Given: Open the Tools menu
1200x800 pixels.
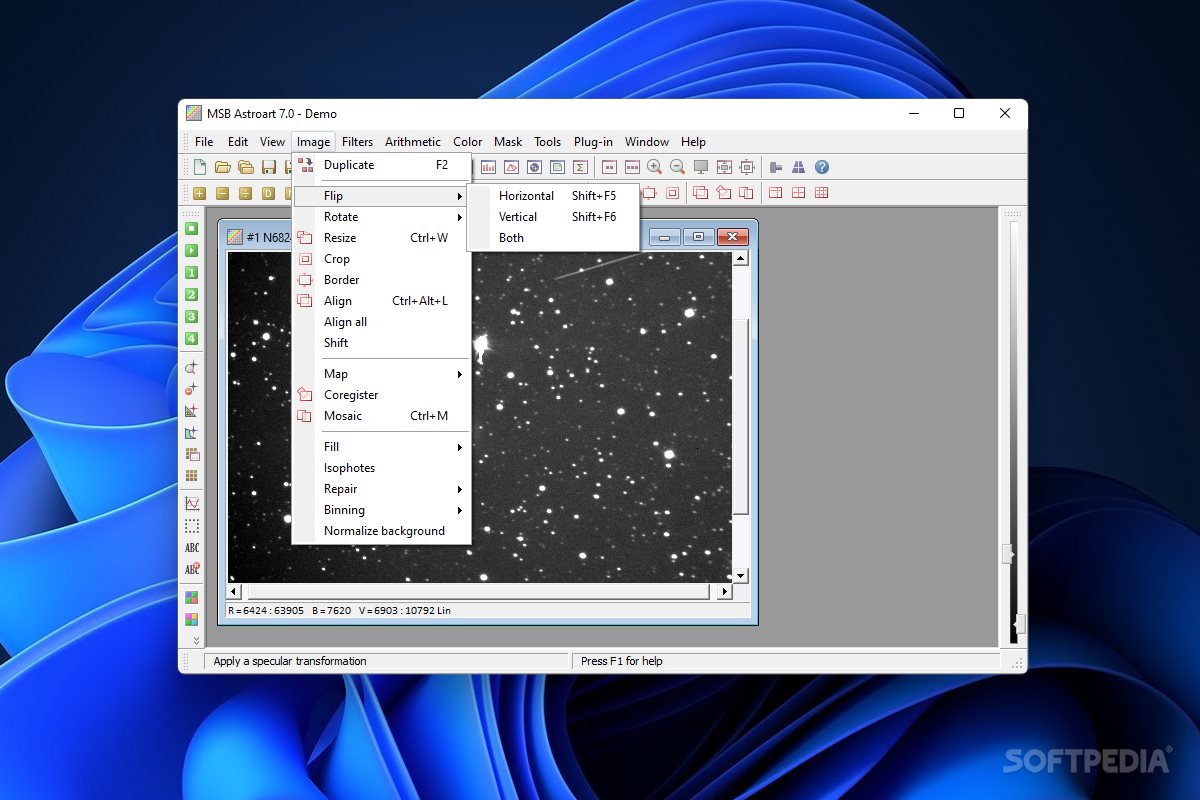Looking at the screenshot, I should (547, 142).
